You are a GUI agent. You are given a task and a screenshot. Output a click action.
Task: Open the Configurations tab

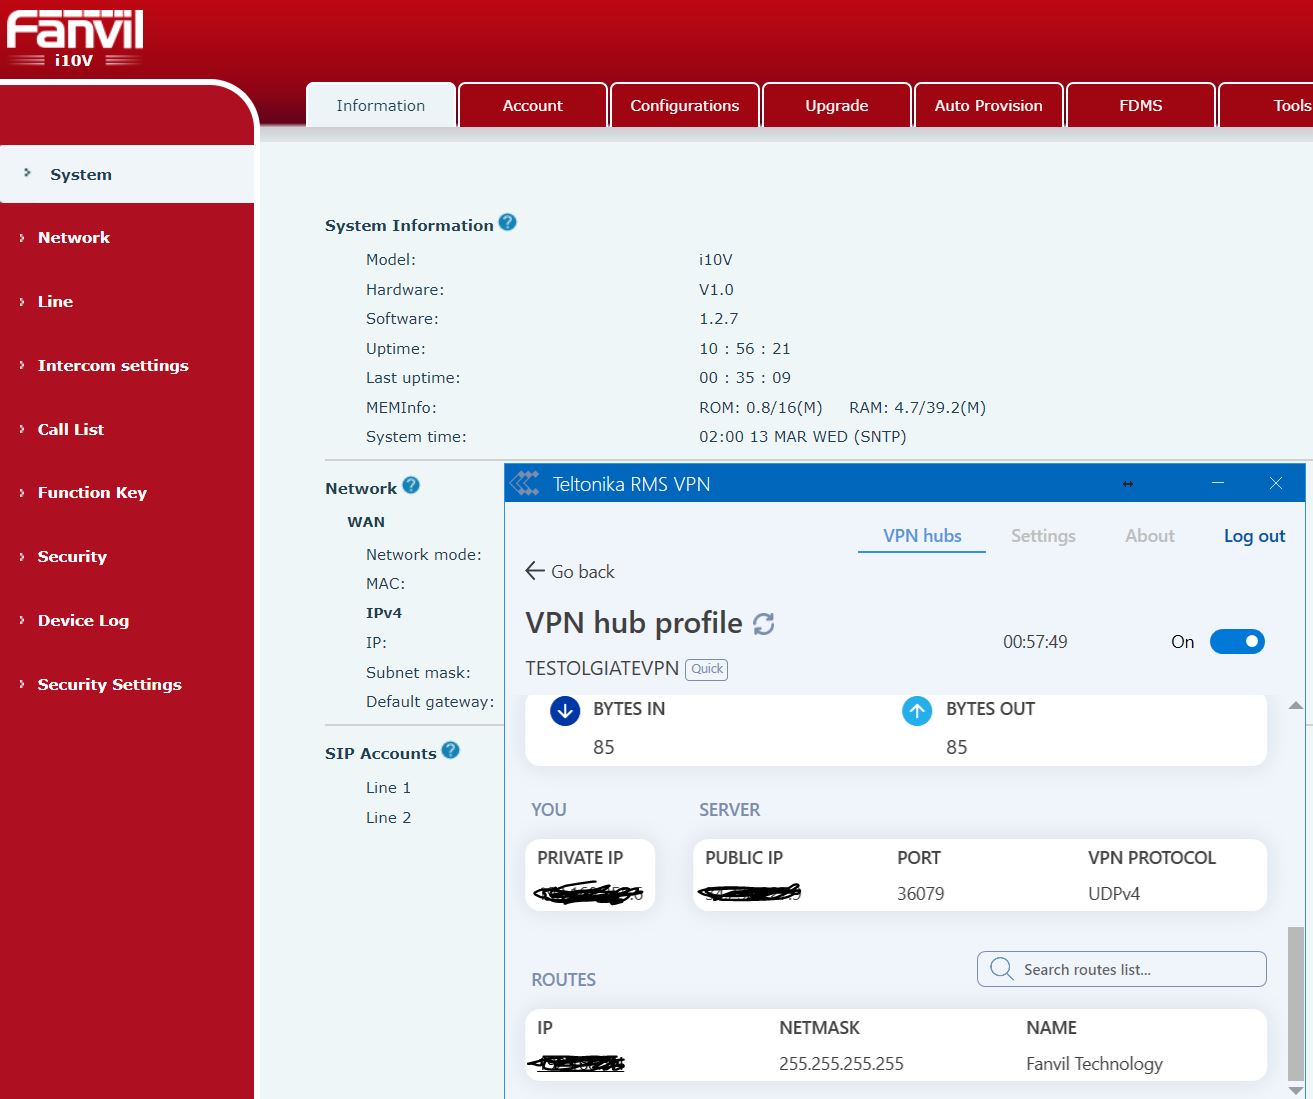point(685,105)
